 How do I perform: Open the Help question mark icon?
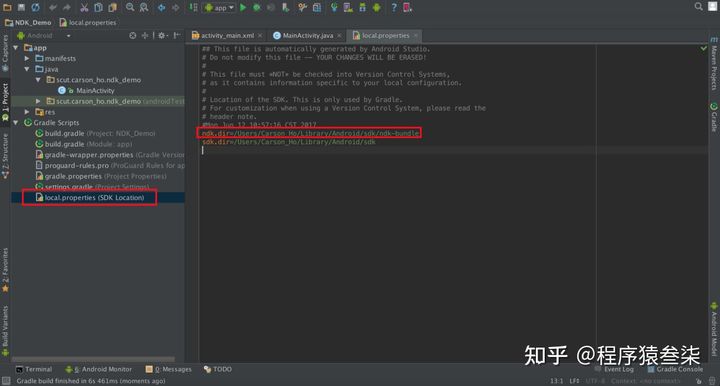tap(394, 7)
